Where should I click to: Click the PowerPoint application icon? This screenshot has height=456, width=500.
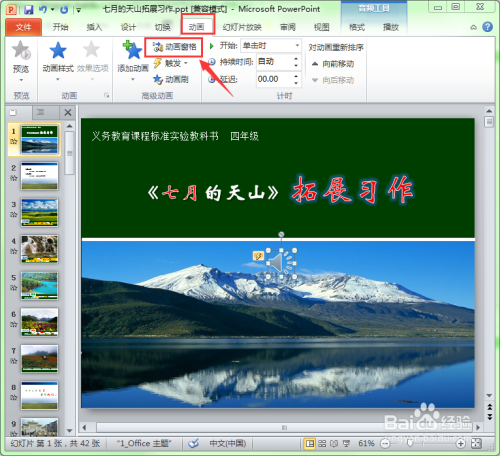[11, 10]
